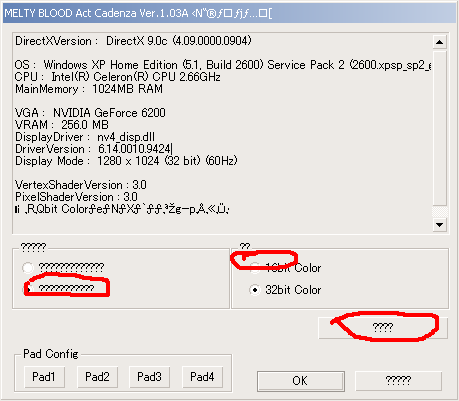Click the DriverVersion 6.14.0010.9424 text

(93, 149)
